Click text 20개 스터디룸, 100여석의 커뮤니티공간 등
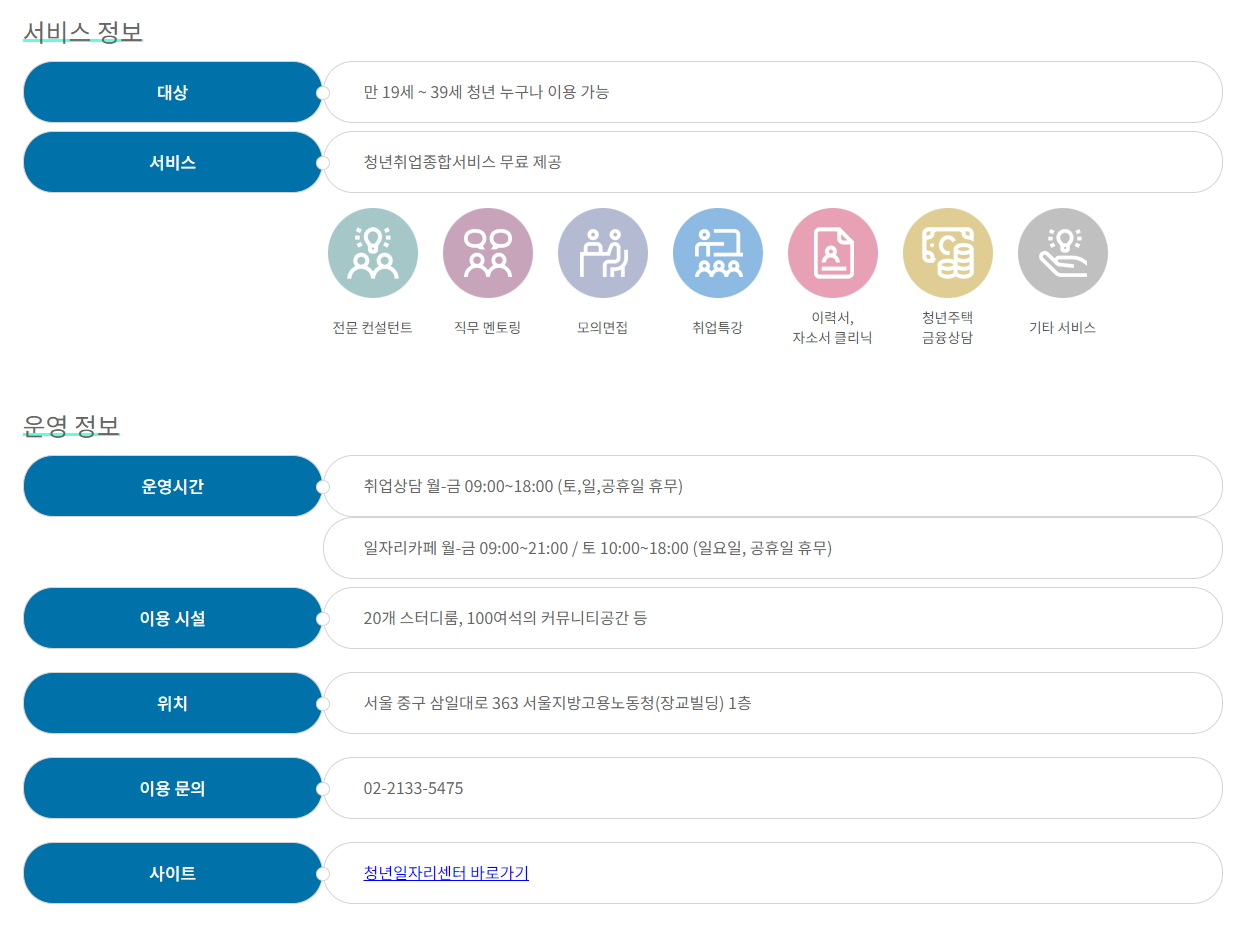1239x943 pixels. [x=505, y=618]
